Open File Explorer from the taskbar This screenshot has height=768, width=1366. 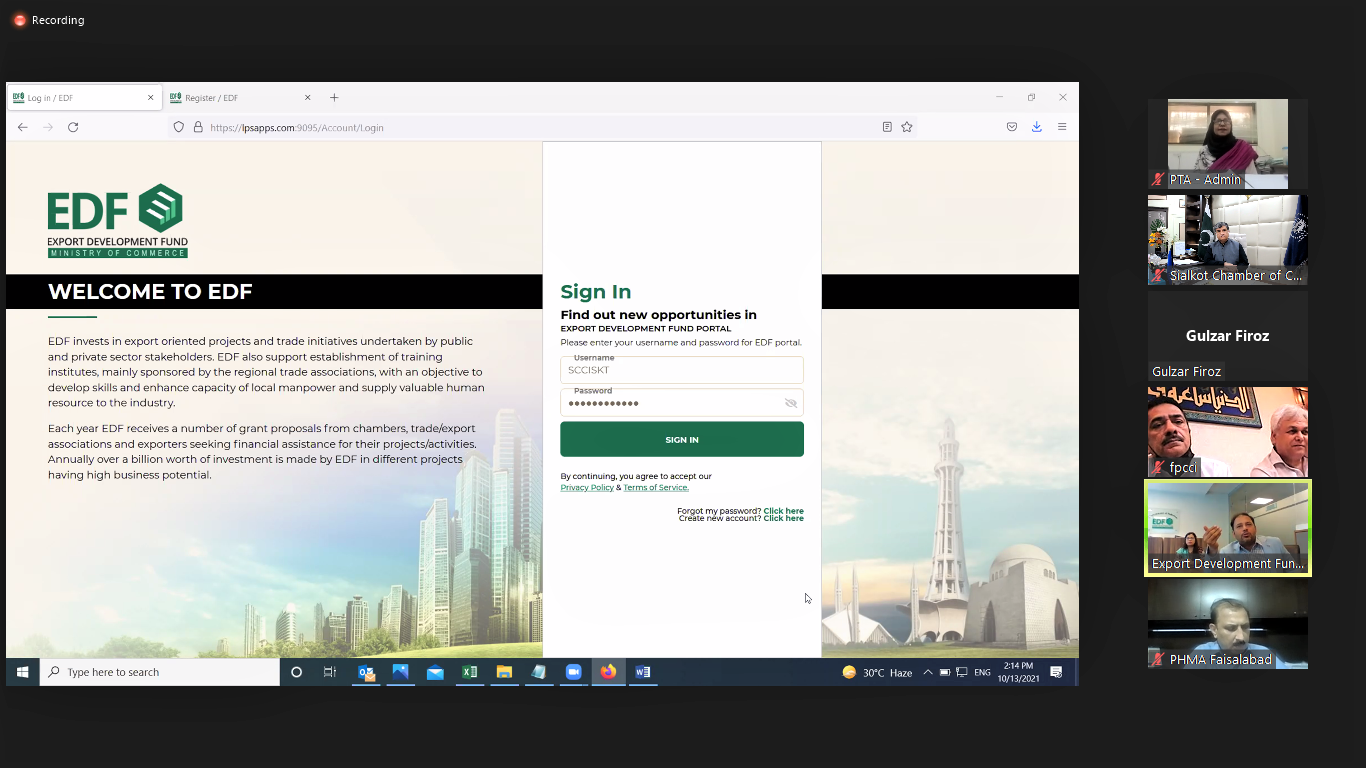(504, 672)
